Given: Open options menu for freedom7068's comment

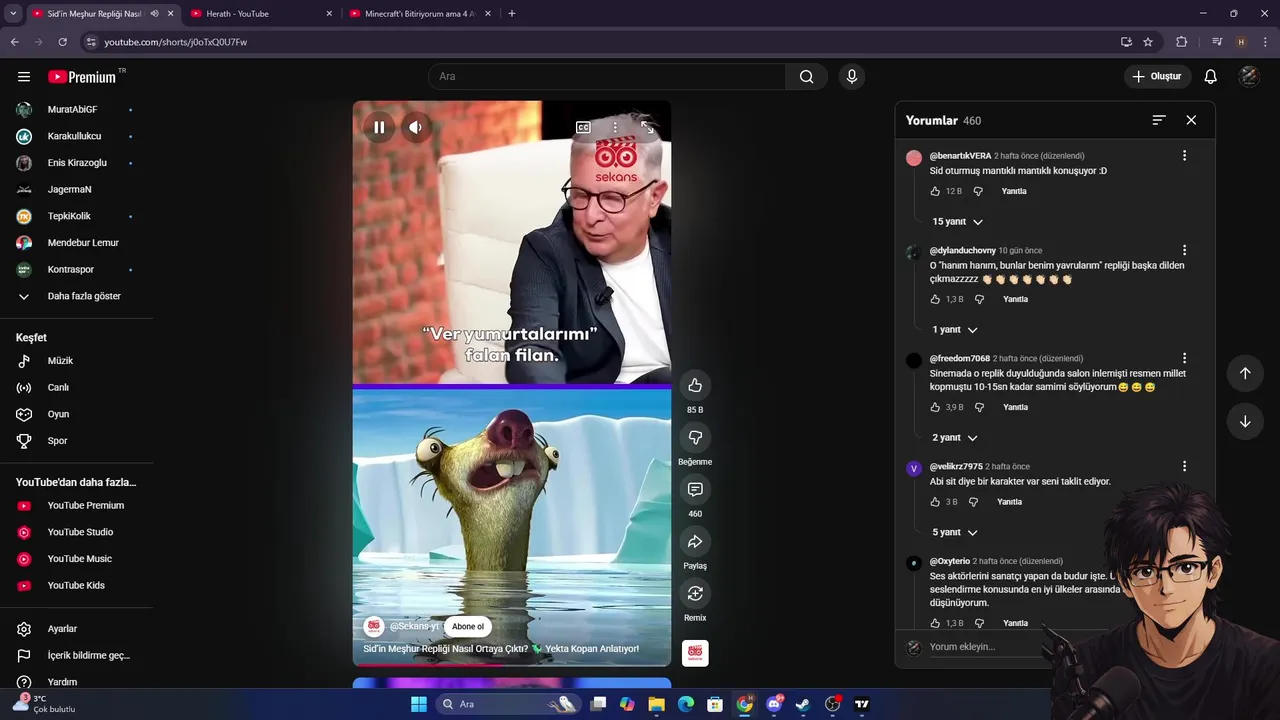Looking at the screenshot, I should coord(1184,358).
